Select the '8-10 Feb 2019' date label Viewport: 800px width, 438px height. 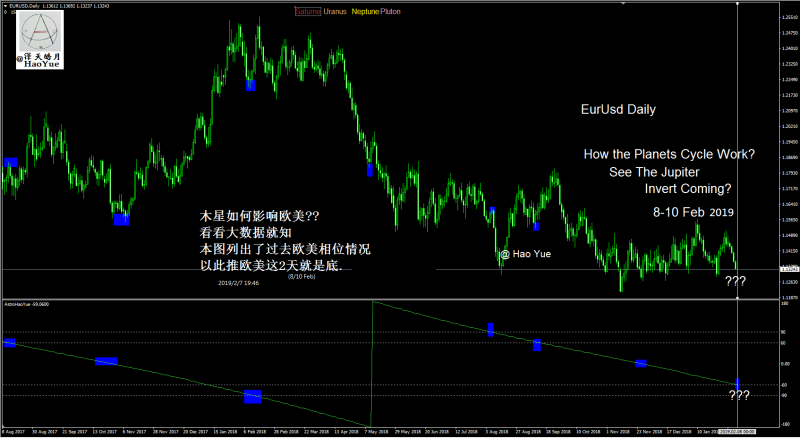[x=693, y=212]
